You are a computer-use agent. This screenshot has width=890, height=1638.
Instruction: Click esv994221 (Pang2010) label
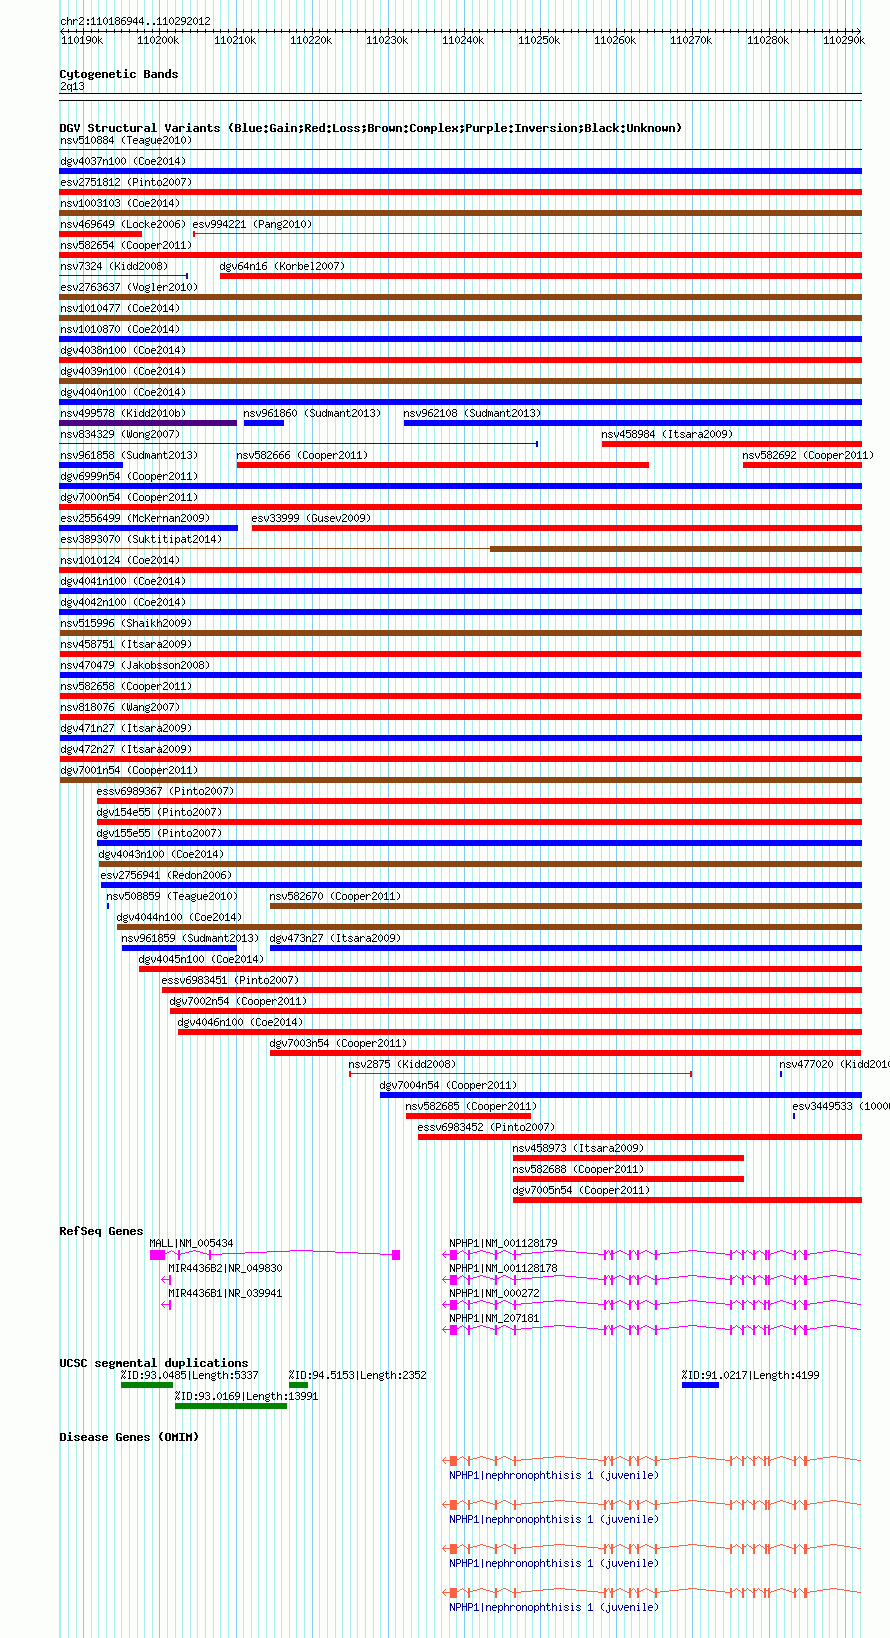(x=252, y=224)
